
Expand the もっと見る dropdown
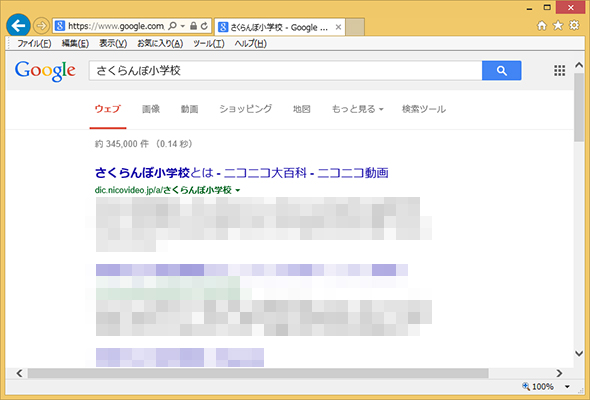point(357,109)
